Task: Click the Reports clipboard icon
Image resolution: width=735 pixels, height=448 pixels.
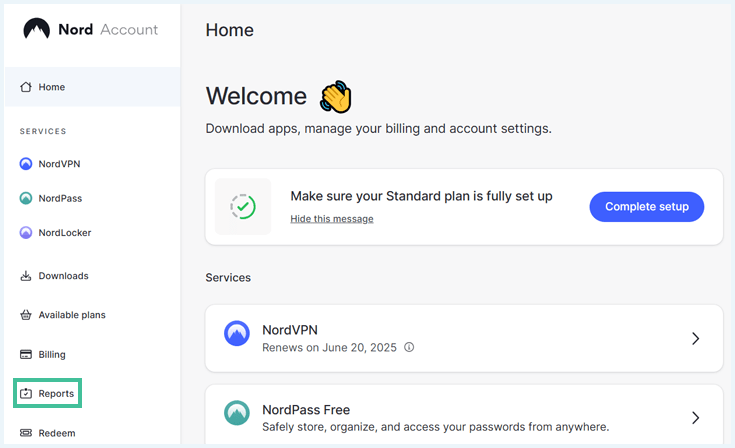Action: click(x=26, y=393)
